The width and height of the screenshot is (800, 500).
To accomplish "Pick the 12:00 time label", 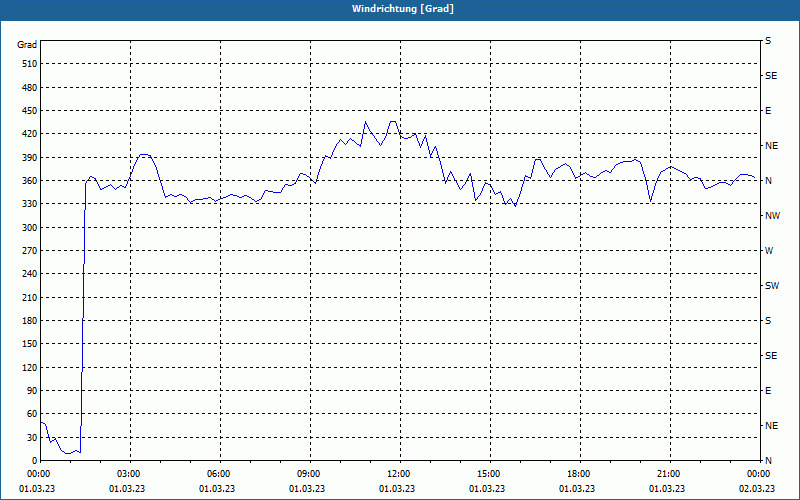I will pyautogui.click(x=400, y=474).
